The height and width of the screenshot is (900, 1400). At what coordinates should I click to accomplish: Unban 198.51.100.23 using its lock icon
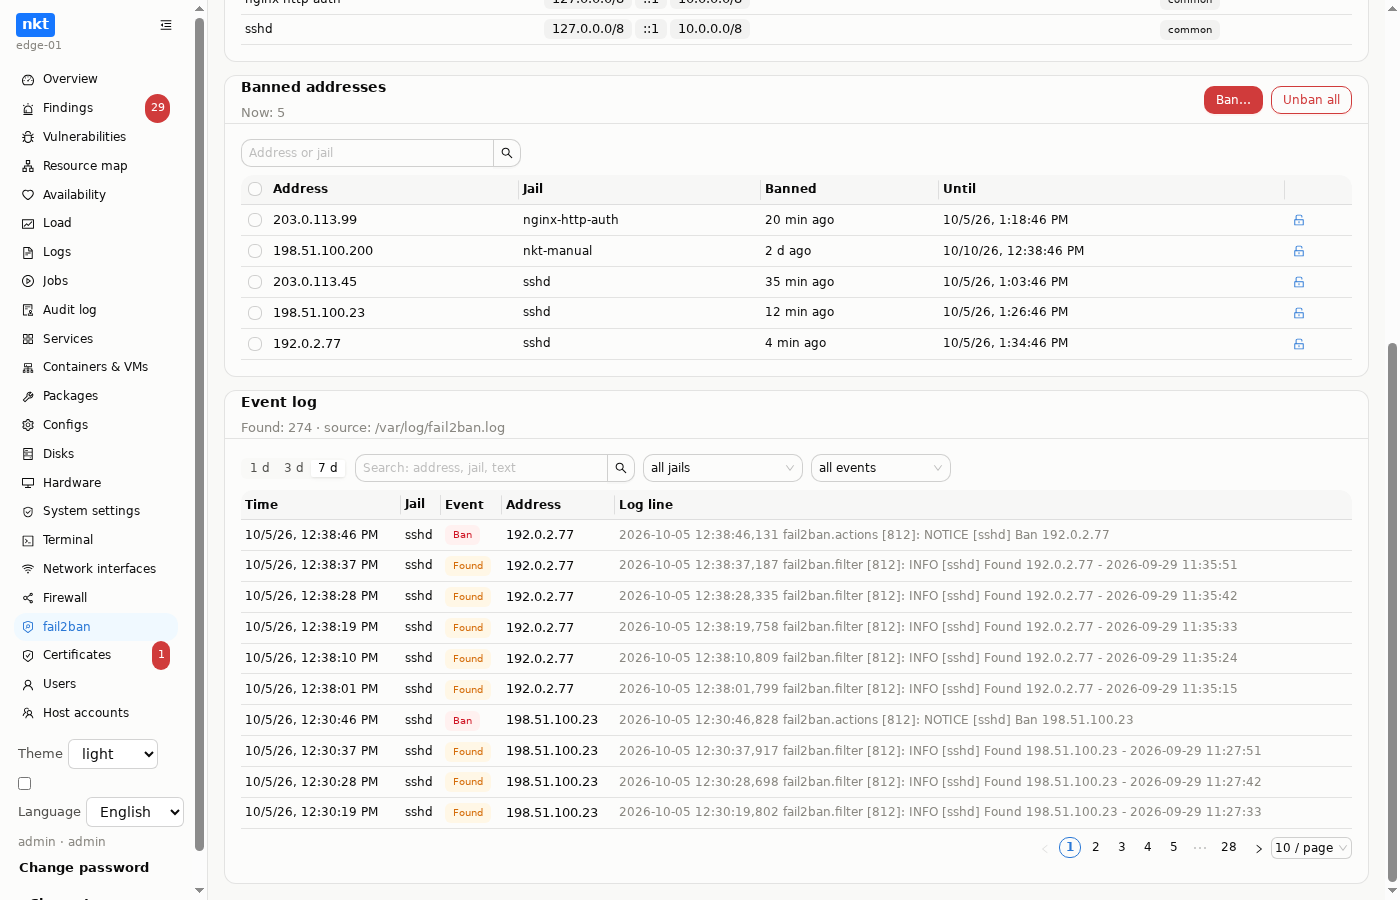coord(1299,313)
